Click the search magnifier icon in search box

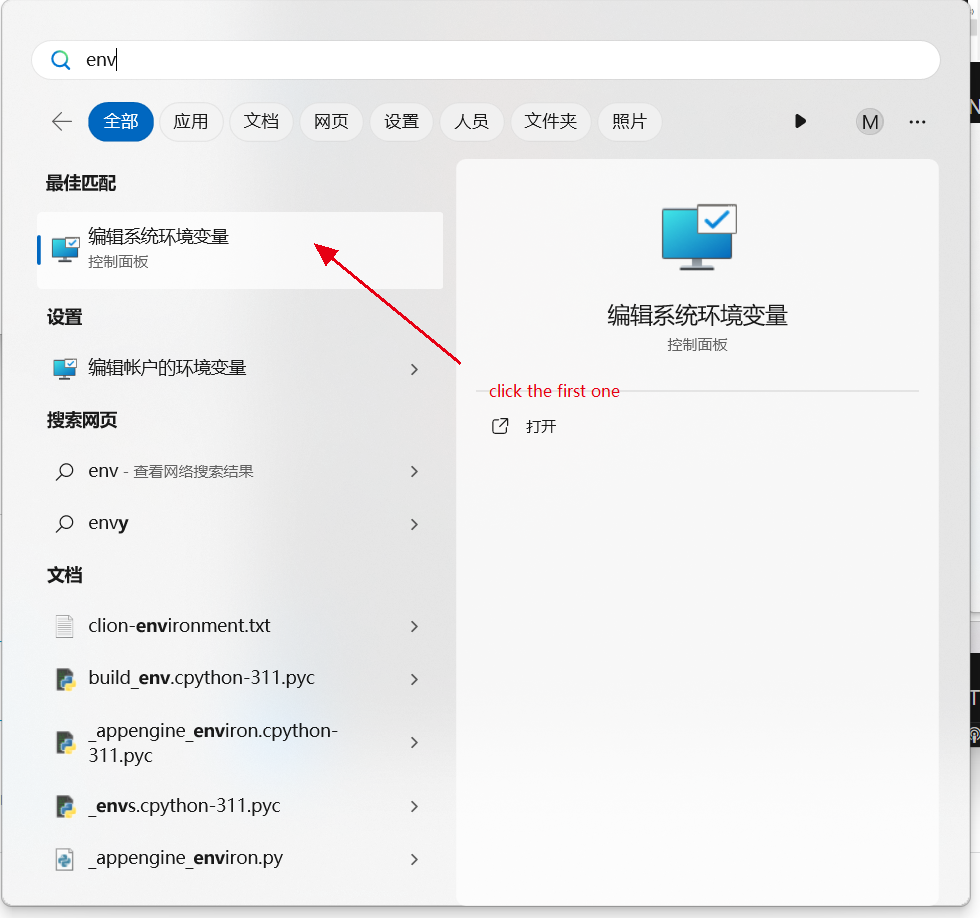61,60
